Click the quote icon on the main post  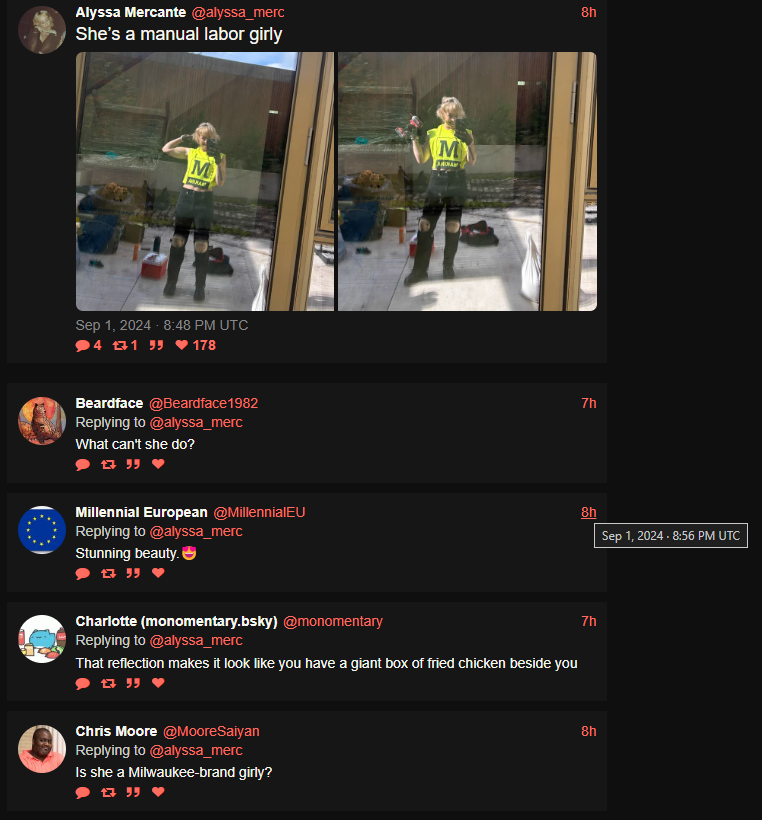click(x=156, y=345)
